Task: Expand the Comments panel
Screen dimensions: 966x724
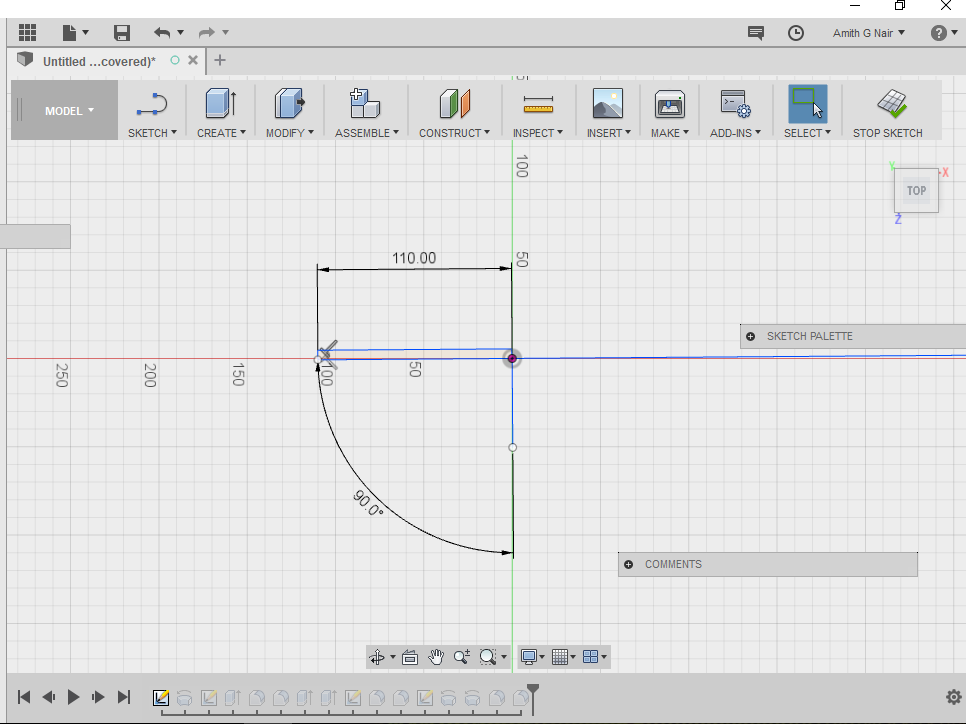Action: point(628,565)
